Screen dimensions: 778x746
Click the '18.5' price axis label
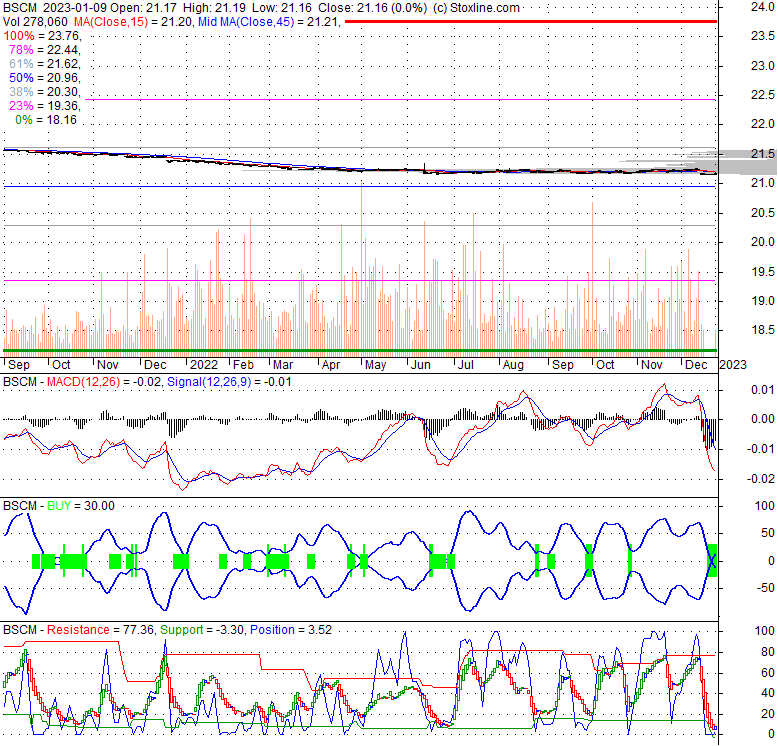763,330
